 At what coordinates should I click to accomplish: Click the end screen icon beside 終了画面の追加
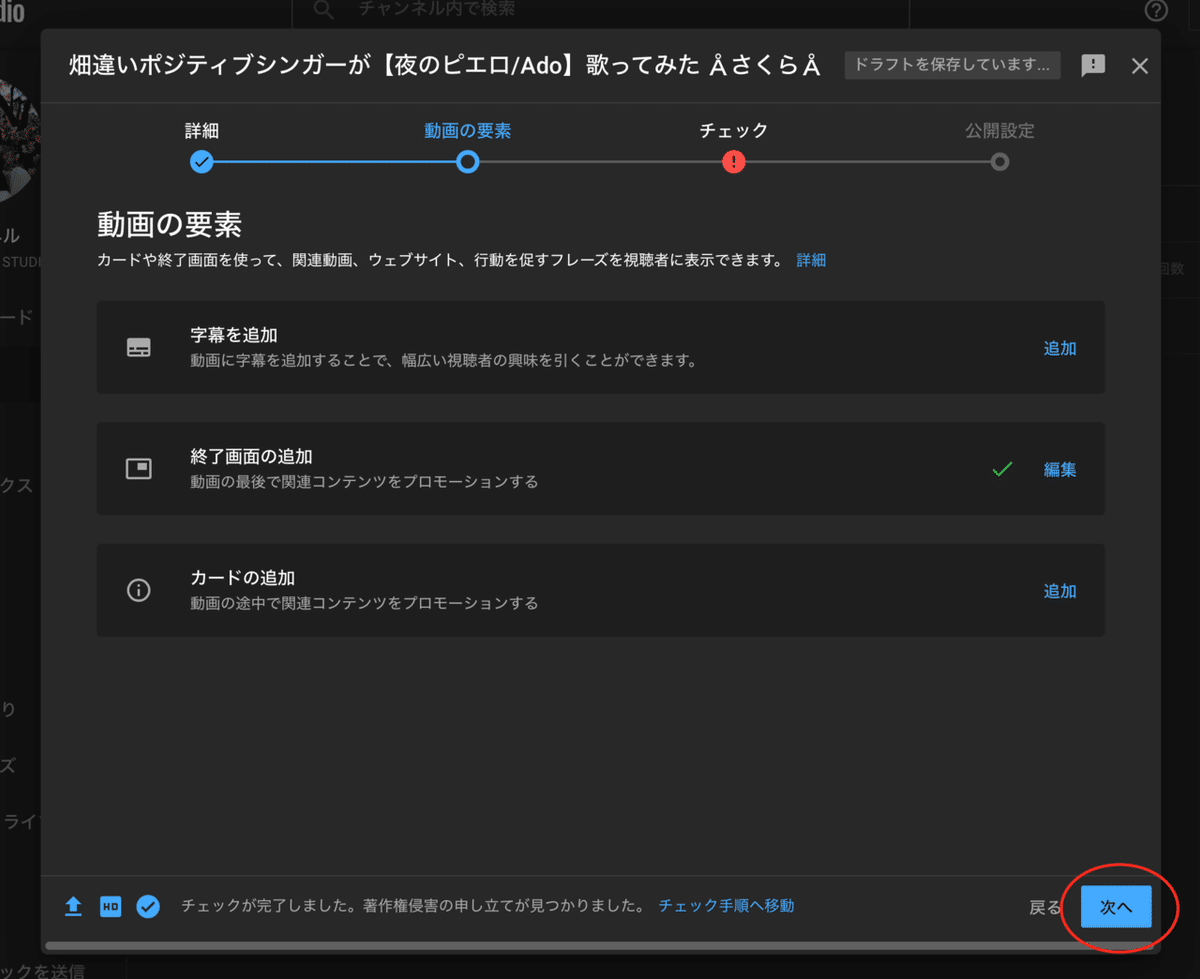[x=139, y=468]
